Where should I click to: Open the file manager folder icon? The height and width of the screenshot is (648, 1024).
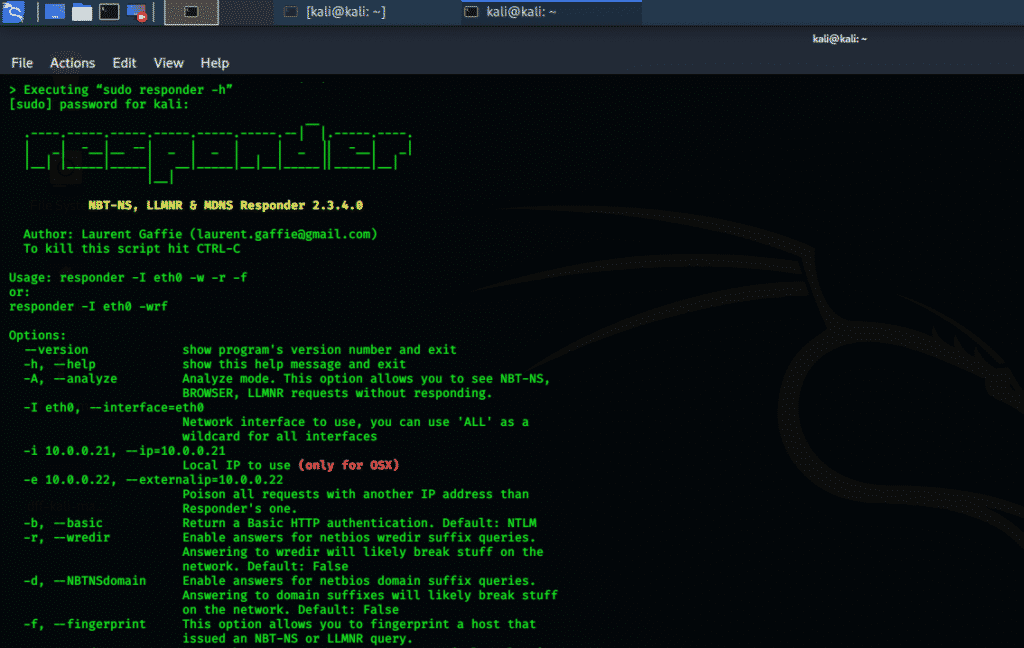(82, 12)
